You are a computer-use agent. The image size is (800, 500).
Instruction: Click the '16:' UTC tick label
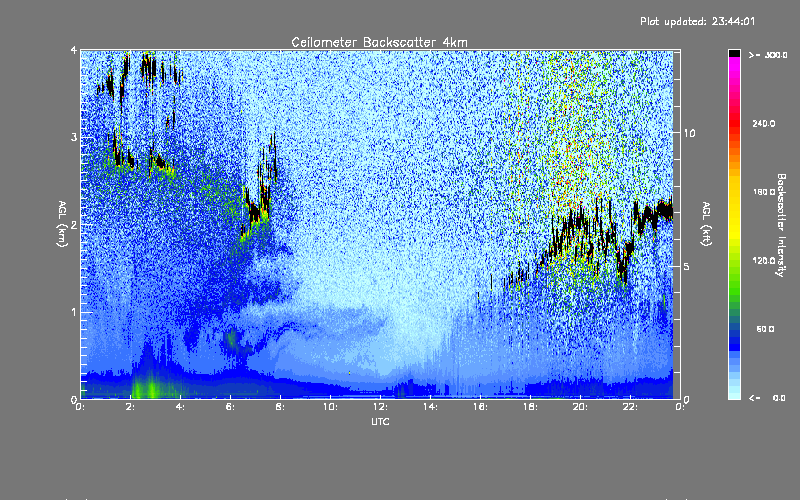[480, 407]
